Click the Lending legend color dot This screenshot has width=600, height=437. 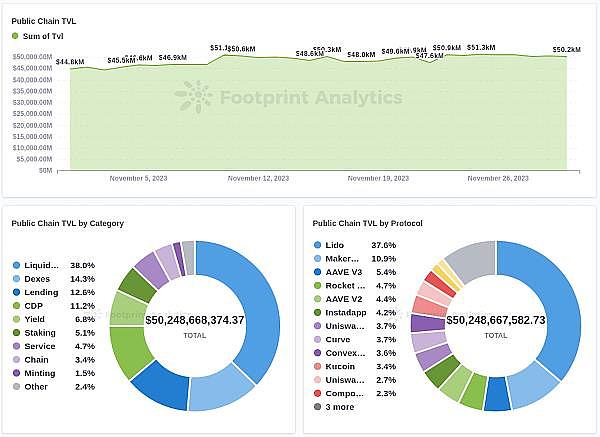pyautogui.click(x=17, y=292)
